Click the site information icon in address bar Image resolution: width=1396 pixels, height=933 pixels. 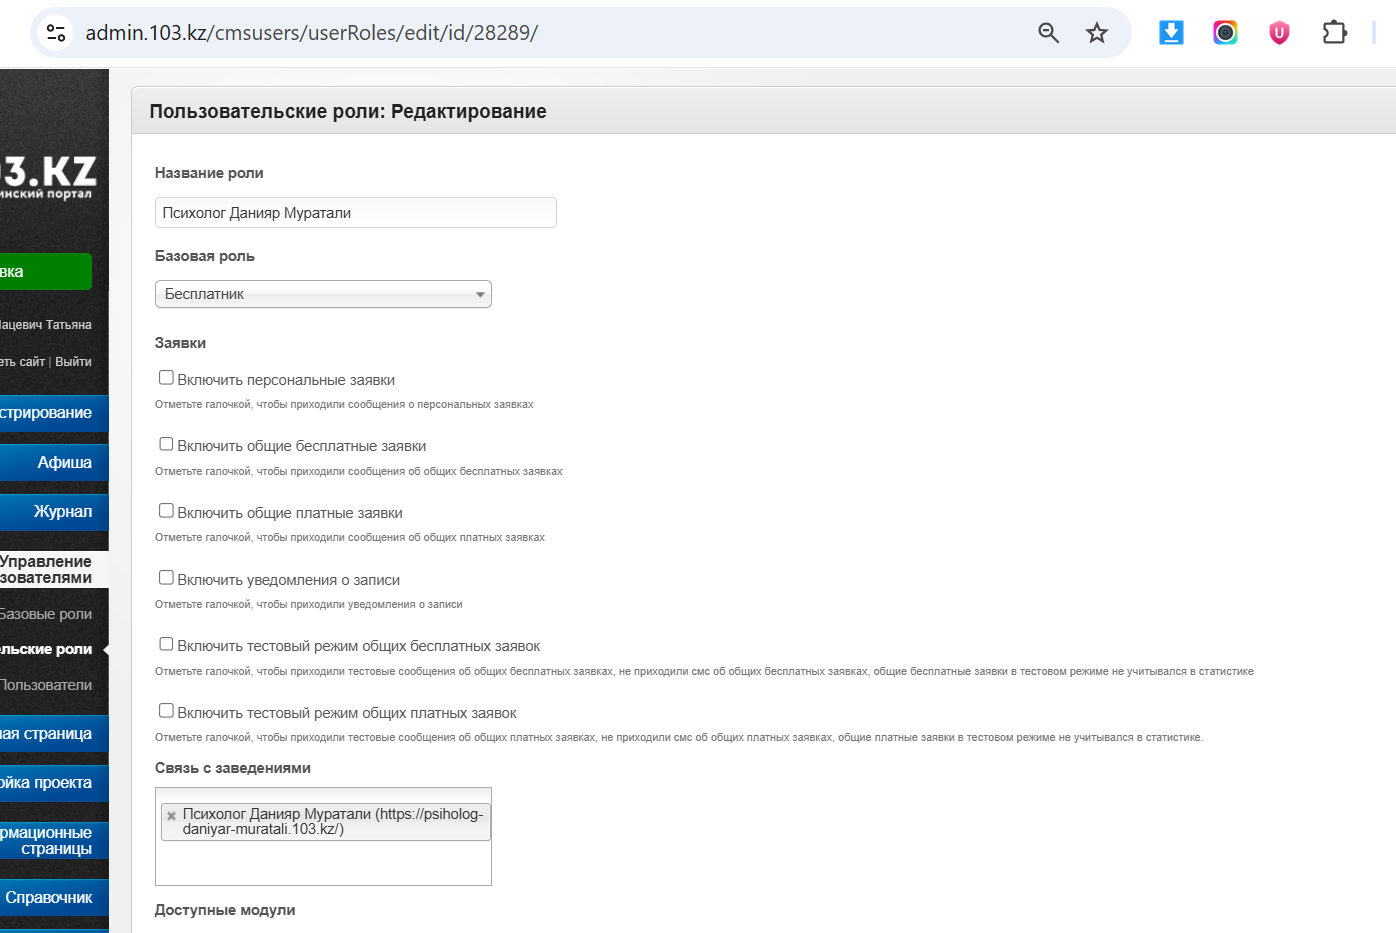(56, 33)
